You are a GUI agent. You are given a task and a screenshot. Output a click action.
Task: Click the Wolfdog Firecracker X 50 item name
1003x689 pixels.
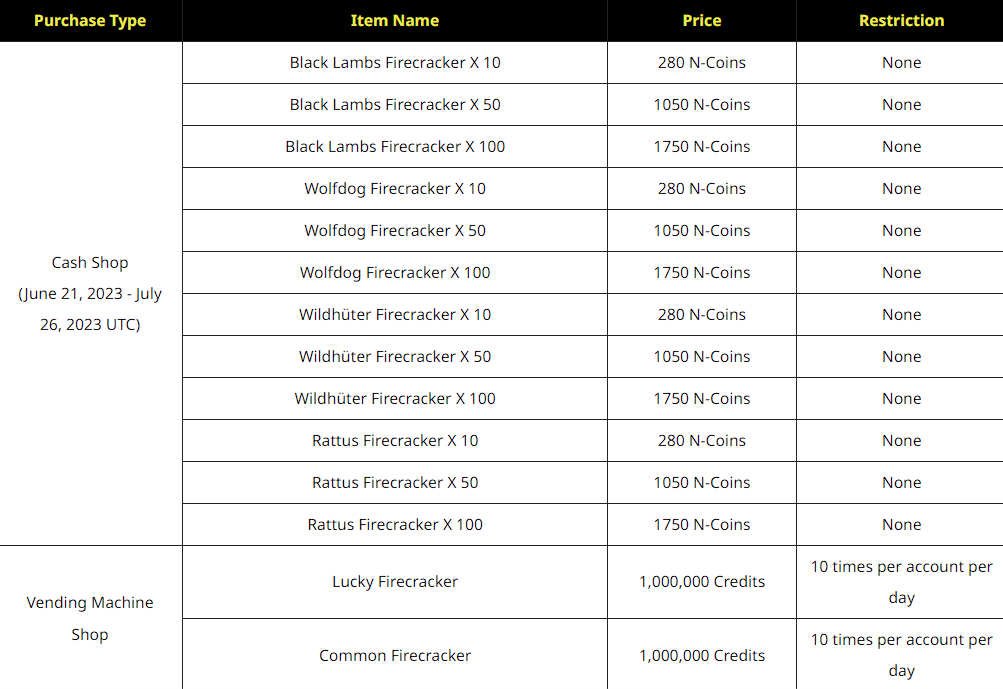(395, 230)
